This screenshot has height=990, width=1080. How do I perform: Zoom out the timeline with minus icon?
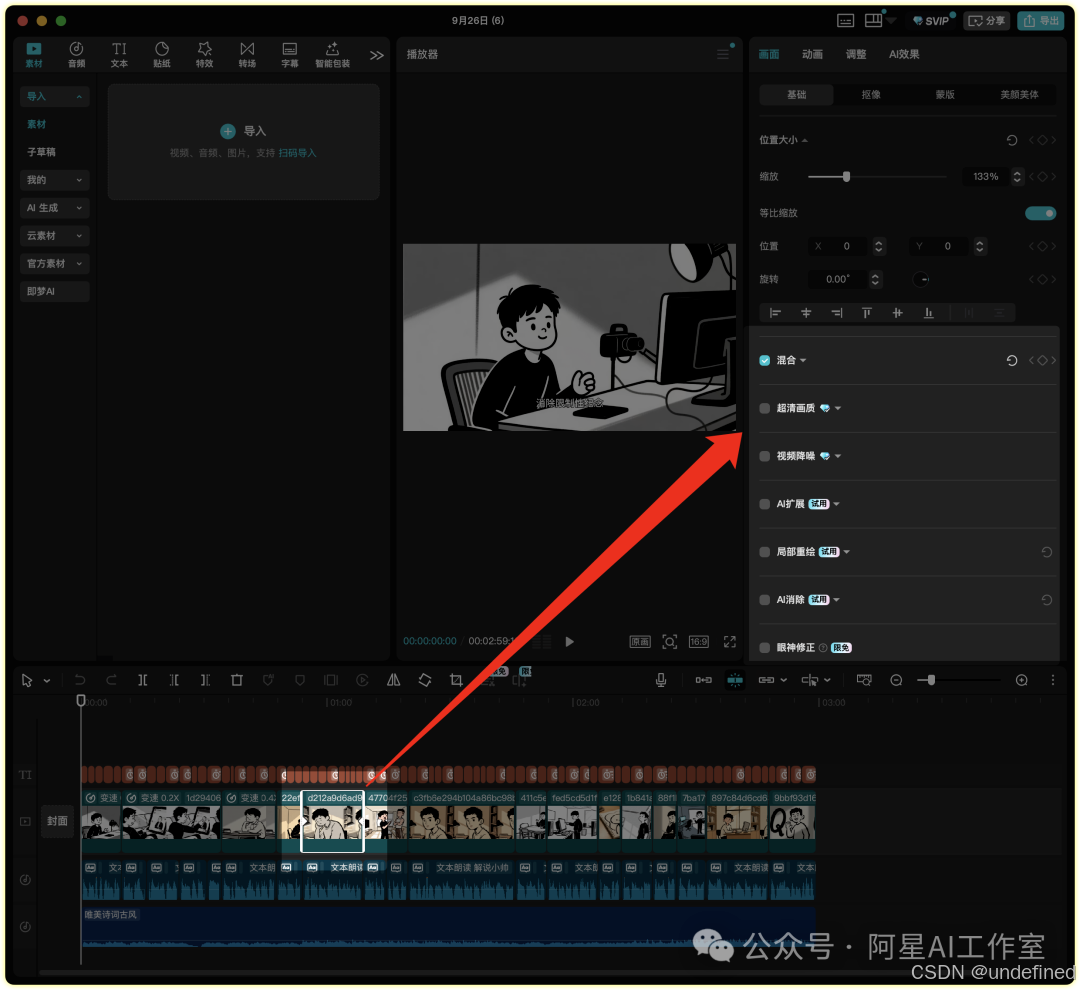(x=896, y=680)
